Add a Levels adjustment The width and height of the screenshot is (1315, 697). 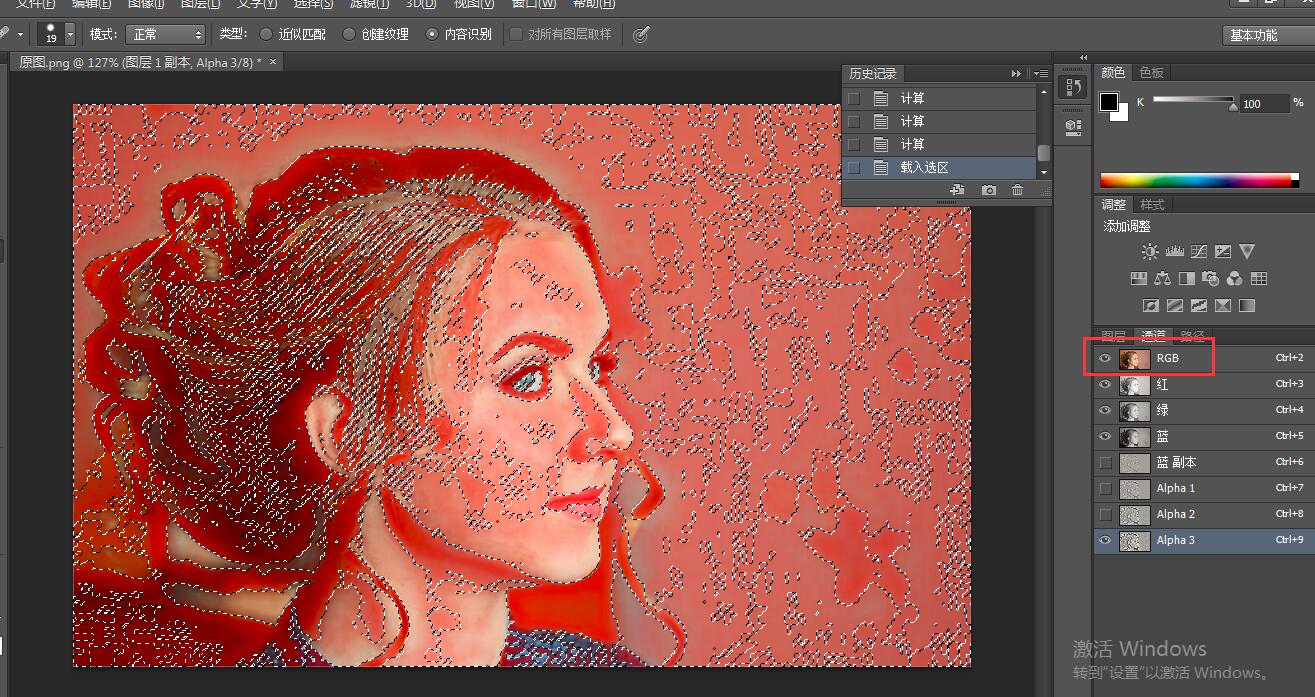coord(1174,252)
